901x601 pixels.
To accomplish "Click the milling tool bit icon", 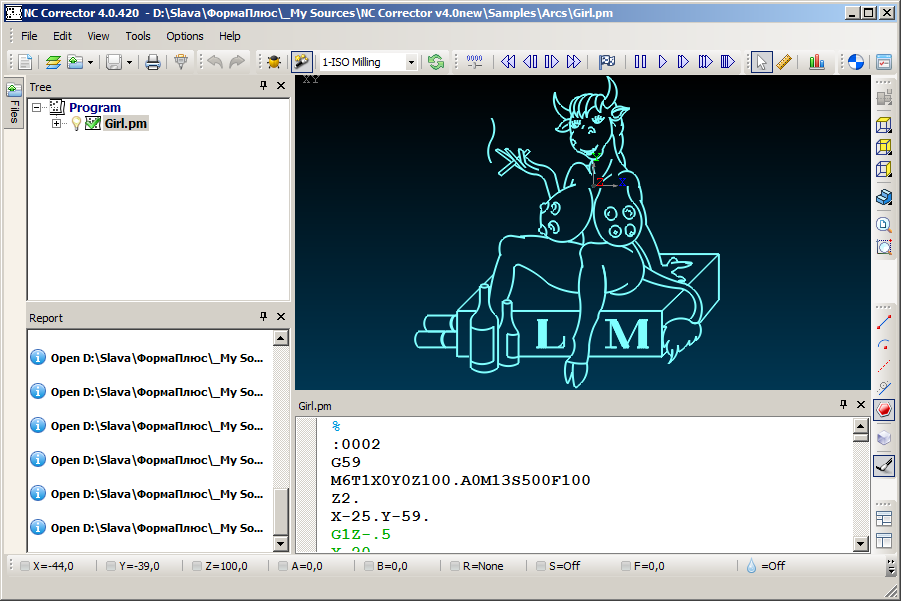I will [x=181, y=61].
